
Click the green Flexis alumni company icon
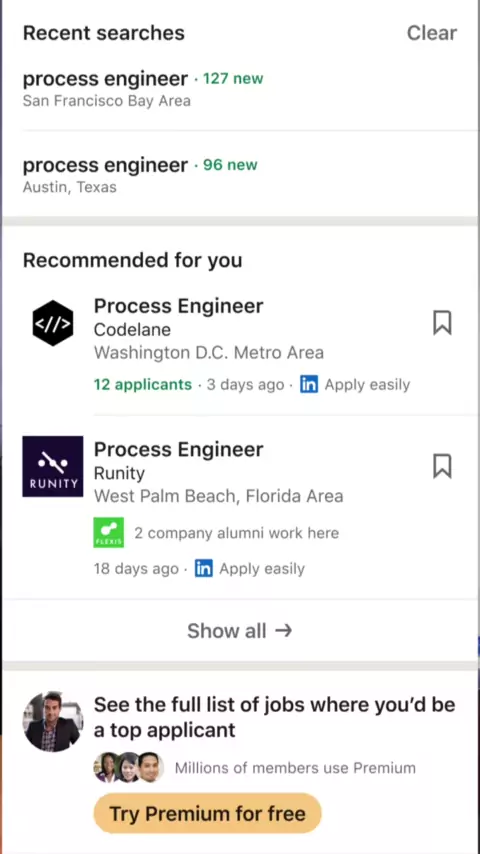click(108, 532)
